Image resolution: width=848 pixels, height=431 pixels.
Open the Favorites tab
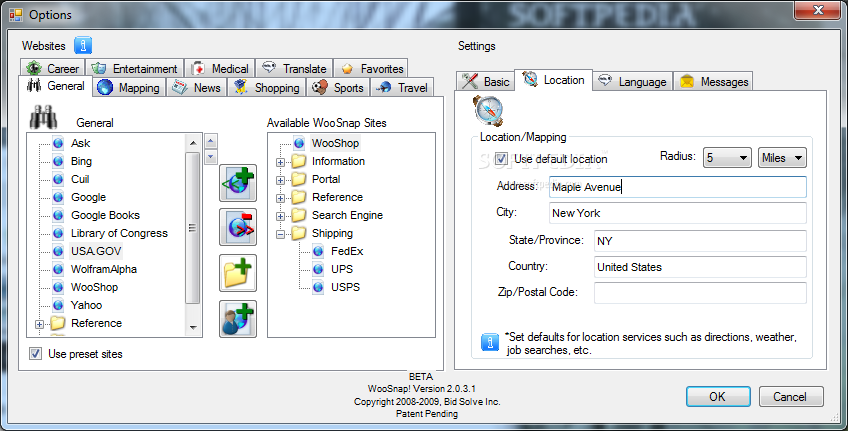[x=370, y=68]
